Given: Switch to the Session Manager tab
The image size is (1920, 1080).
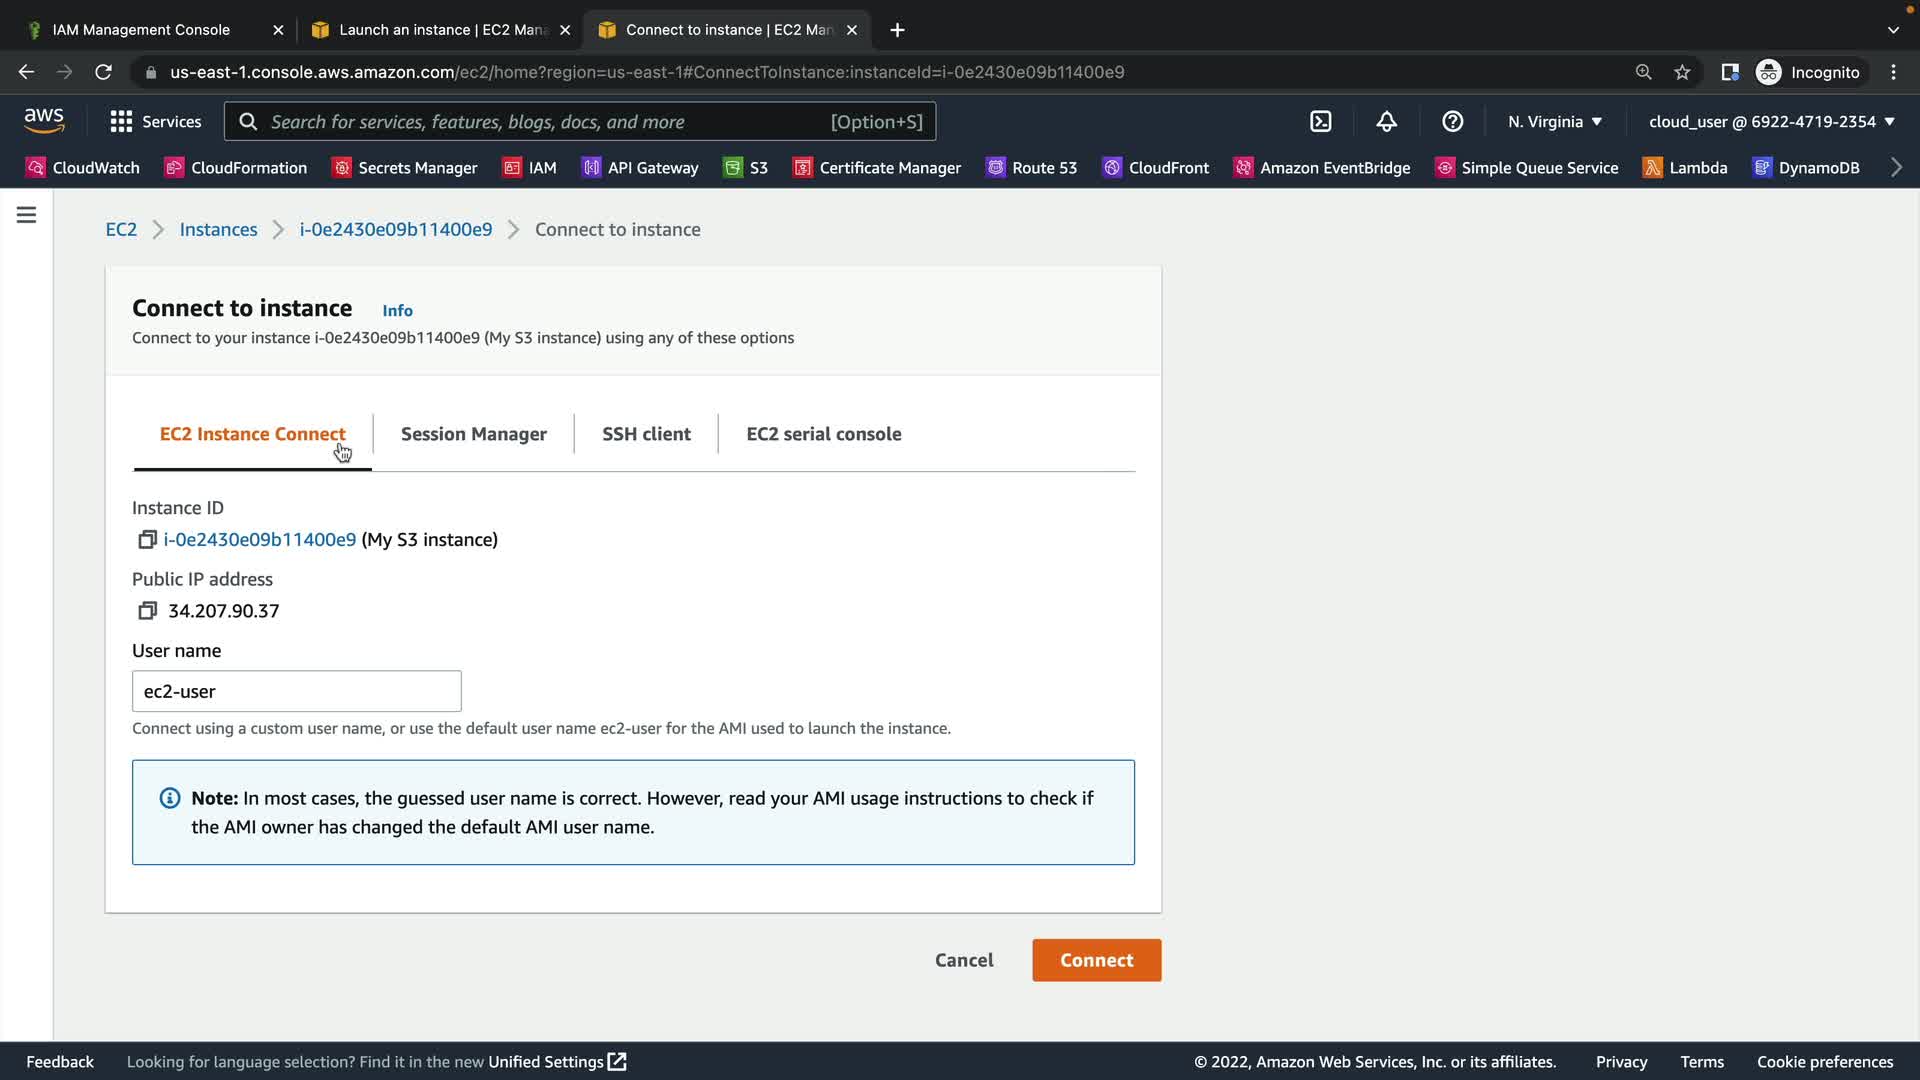Looking at the screenshot, I should (x=474, y=434).
